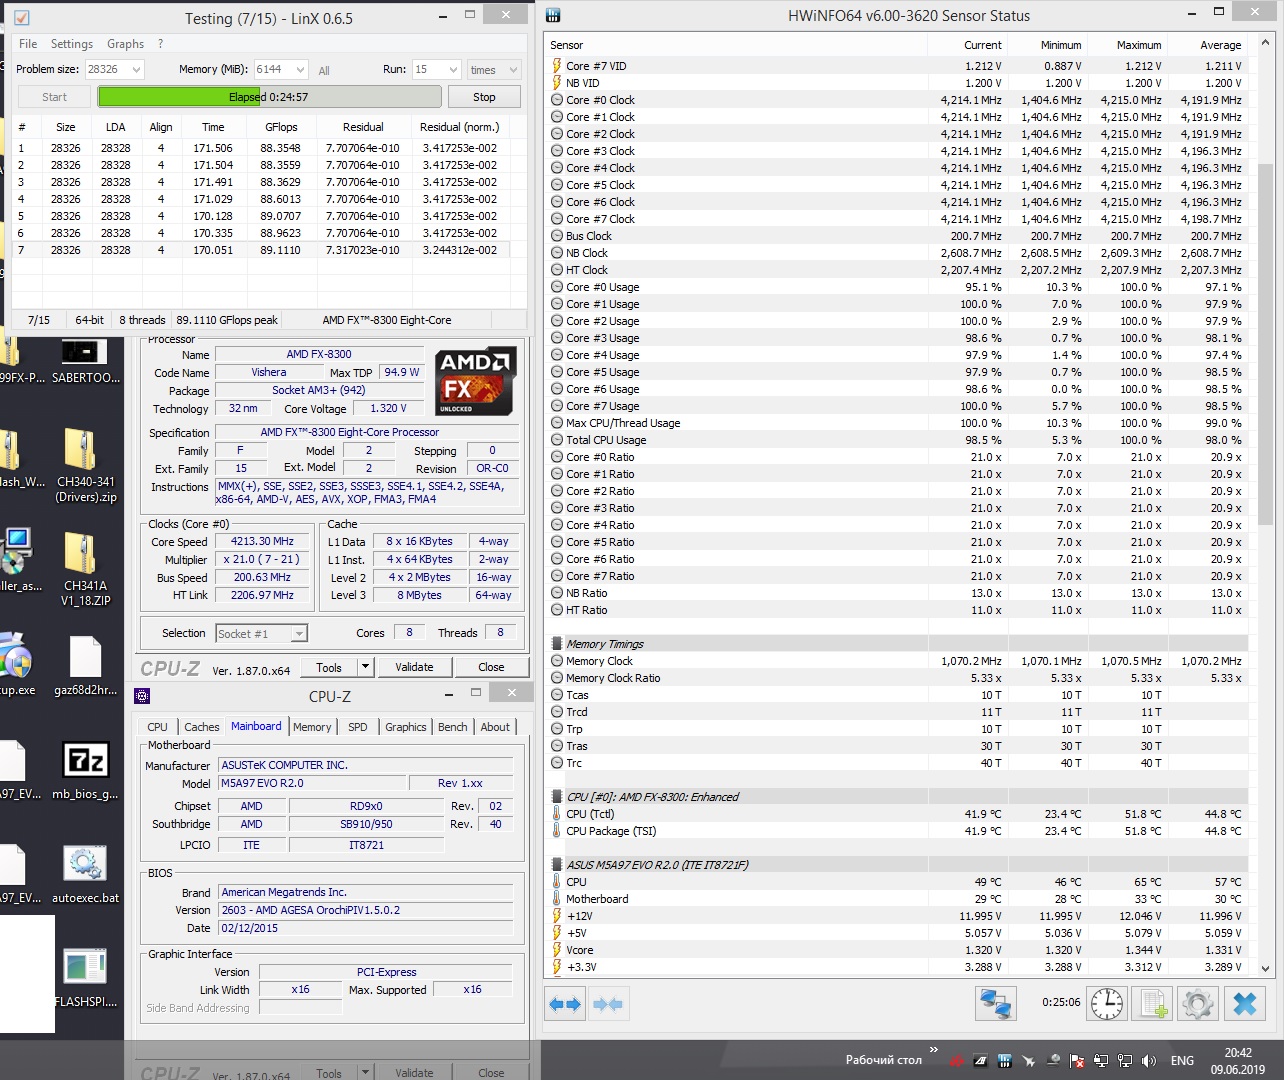Open HWiNFO network remote monitoring icon

point(996,1003)
